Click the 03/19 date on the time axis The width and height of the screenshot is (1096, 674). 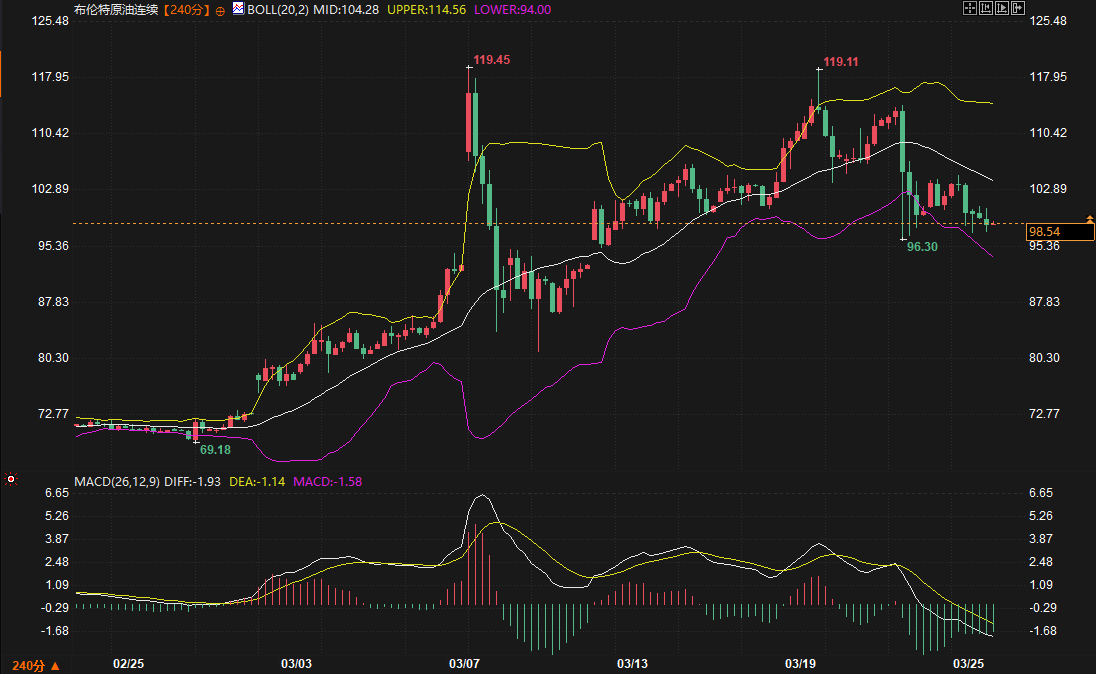tap(800, 664)
